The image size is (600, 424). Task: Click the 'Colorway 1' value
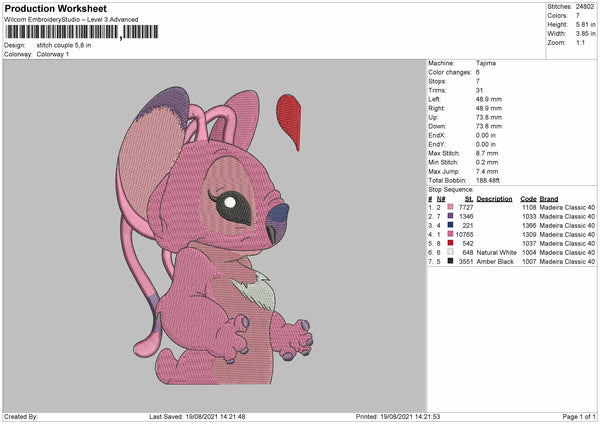click(53, 54)
